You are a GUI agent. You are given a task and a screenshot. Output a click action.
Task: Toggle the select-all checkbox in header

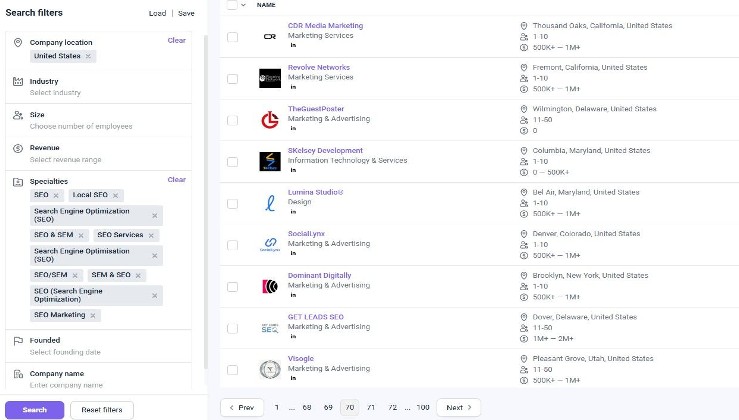[232, 5]
